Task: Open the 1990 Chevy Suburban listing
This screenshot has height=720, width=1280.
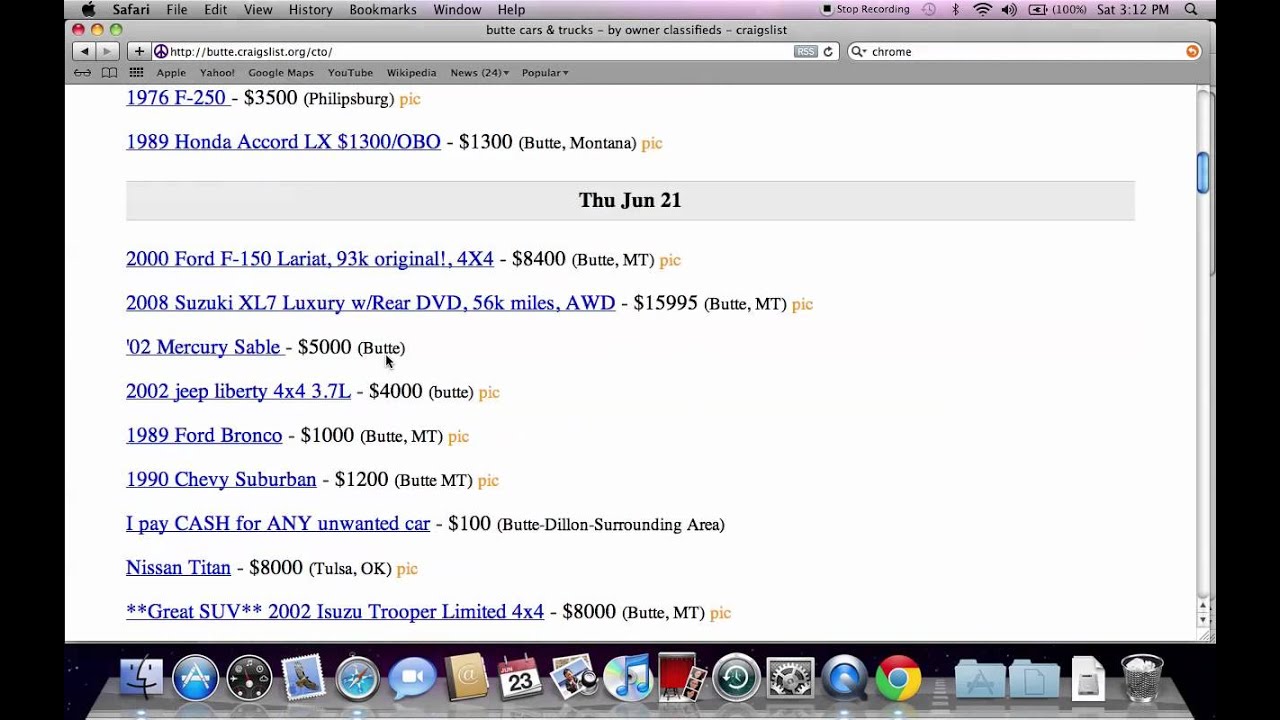Action: 221,479
